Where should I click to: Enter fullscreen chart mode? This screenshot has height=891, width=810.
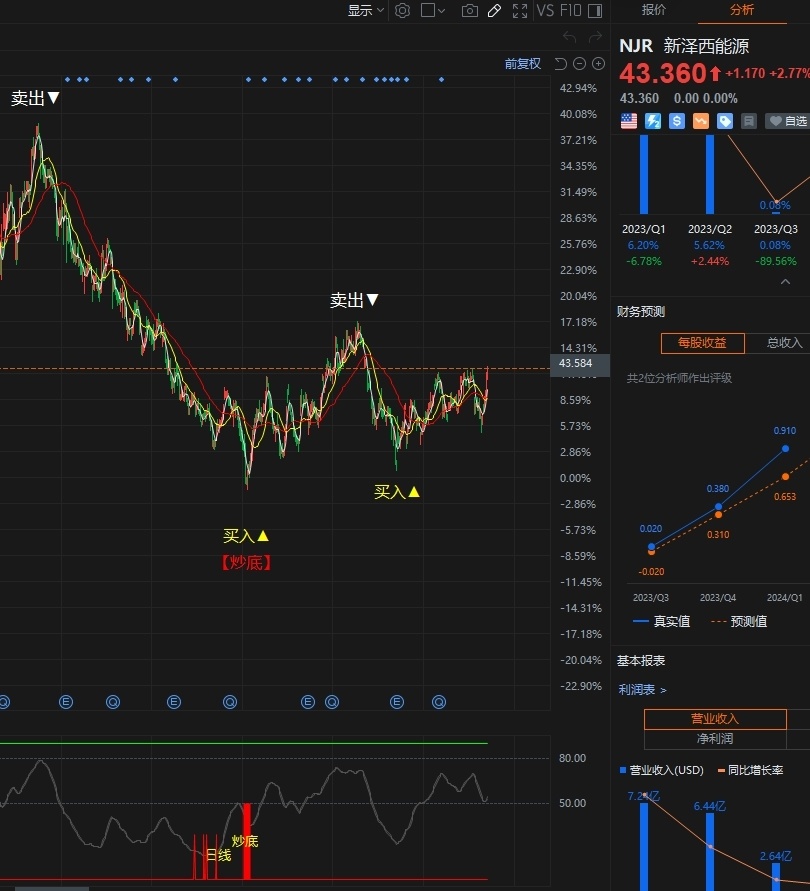pyautogui.click(x=520, y=10)
